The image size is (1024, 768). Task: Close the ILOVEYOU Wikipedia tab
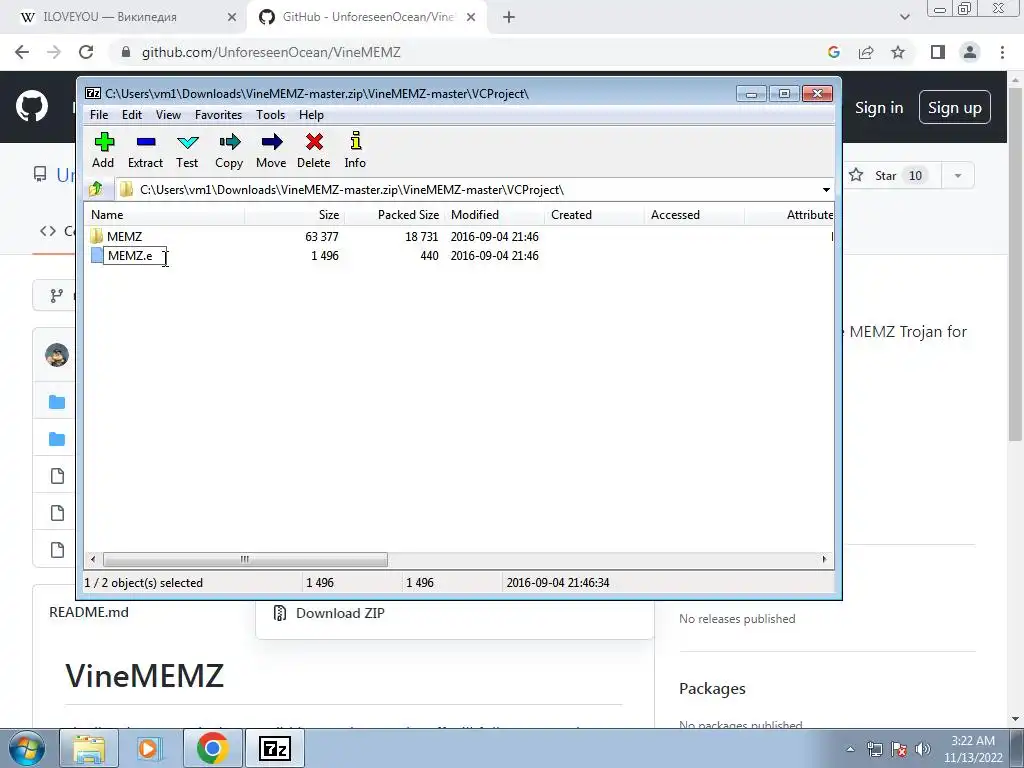(232, 17)
